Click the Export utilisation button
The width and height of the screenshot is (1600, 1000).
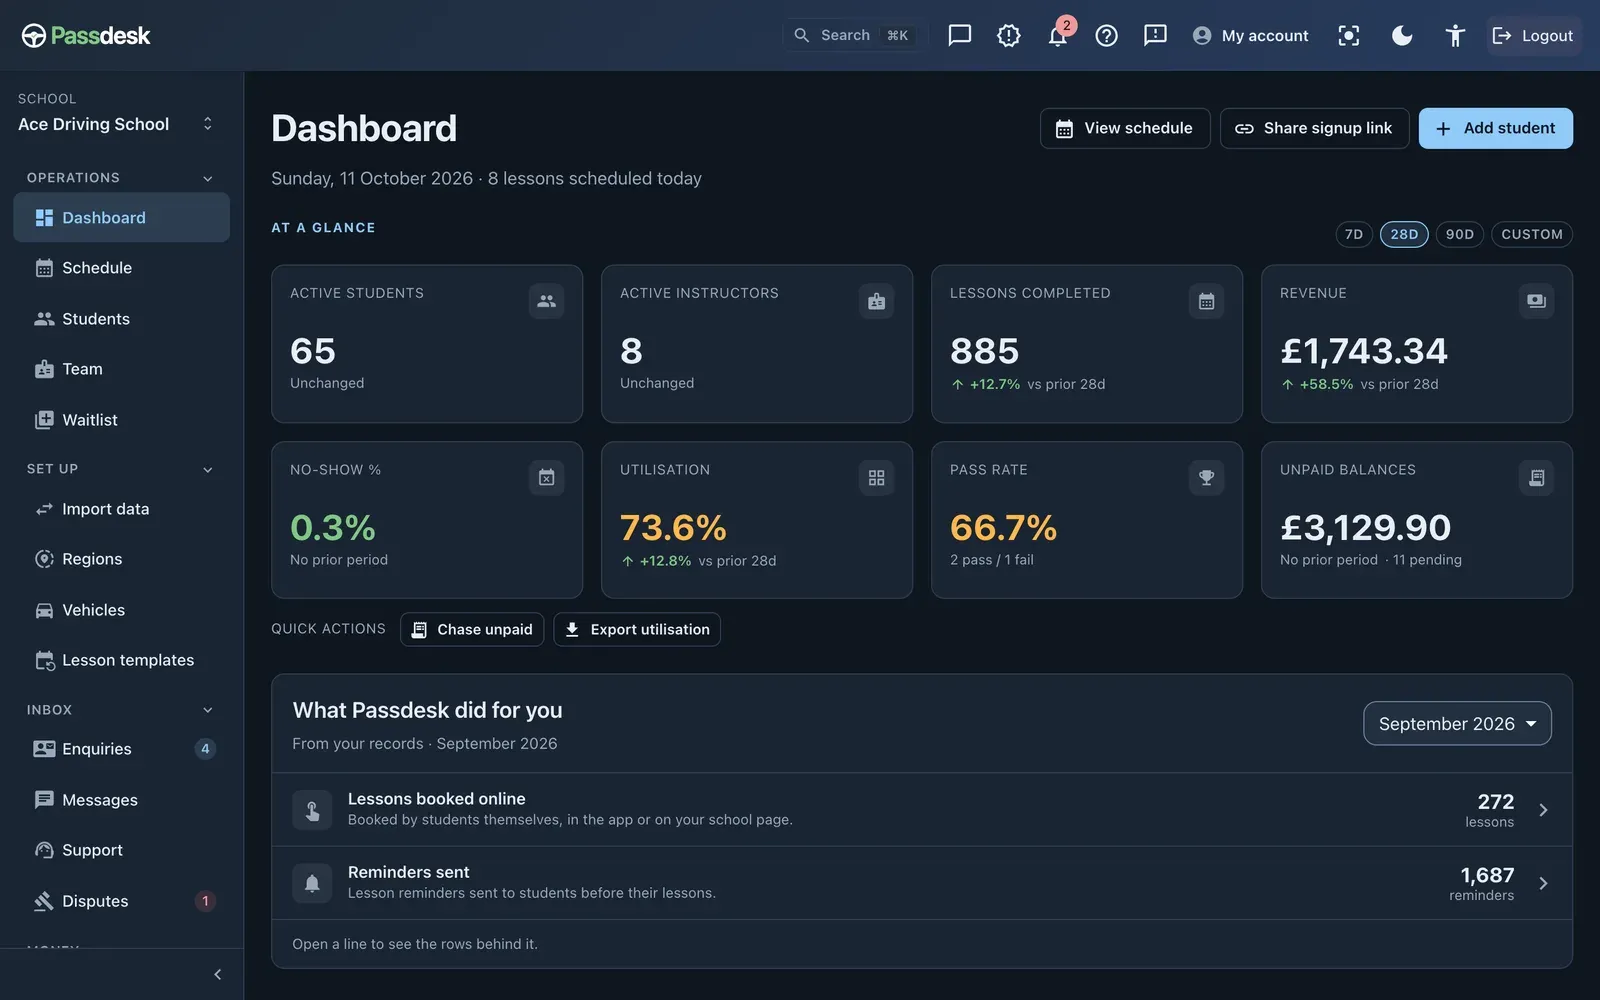click(637, 629)
